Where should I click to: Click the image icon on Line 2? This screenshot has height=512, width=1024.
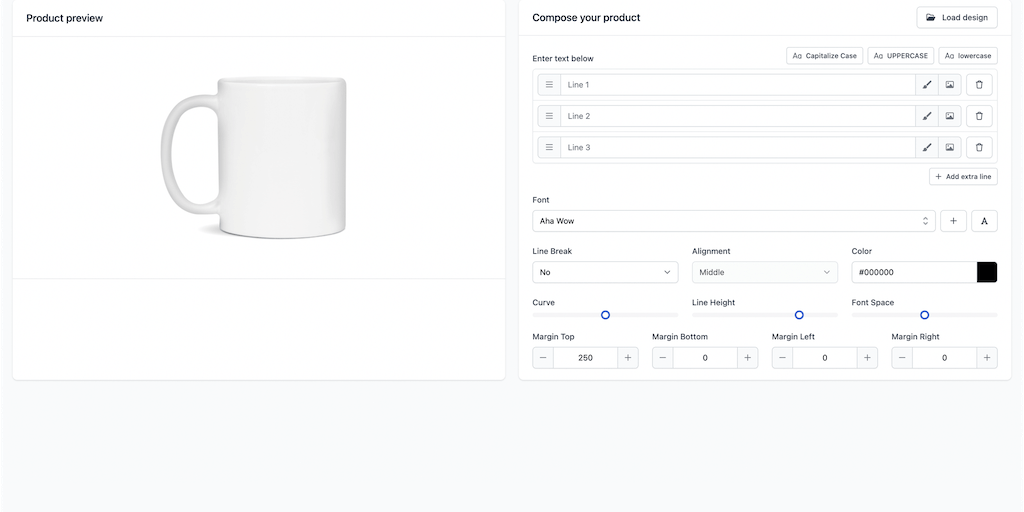tap(950, 116)
